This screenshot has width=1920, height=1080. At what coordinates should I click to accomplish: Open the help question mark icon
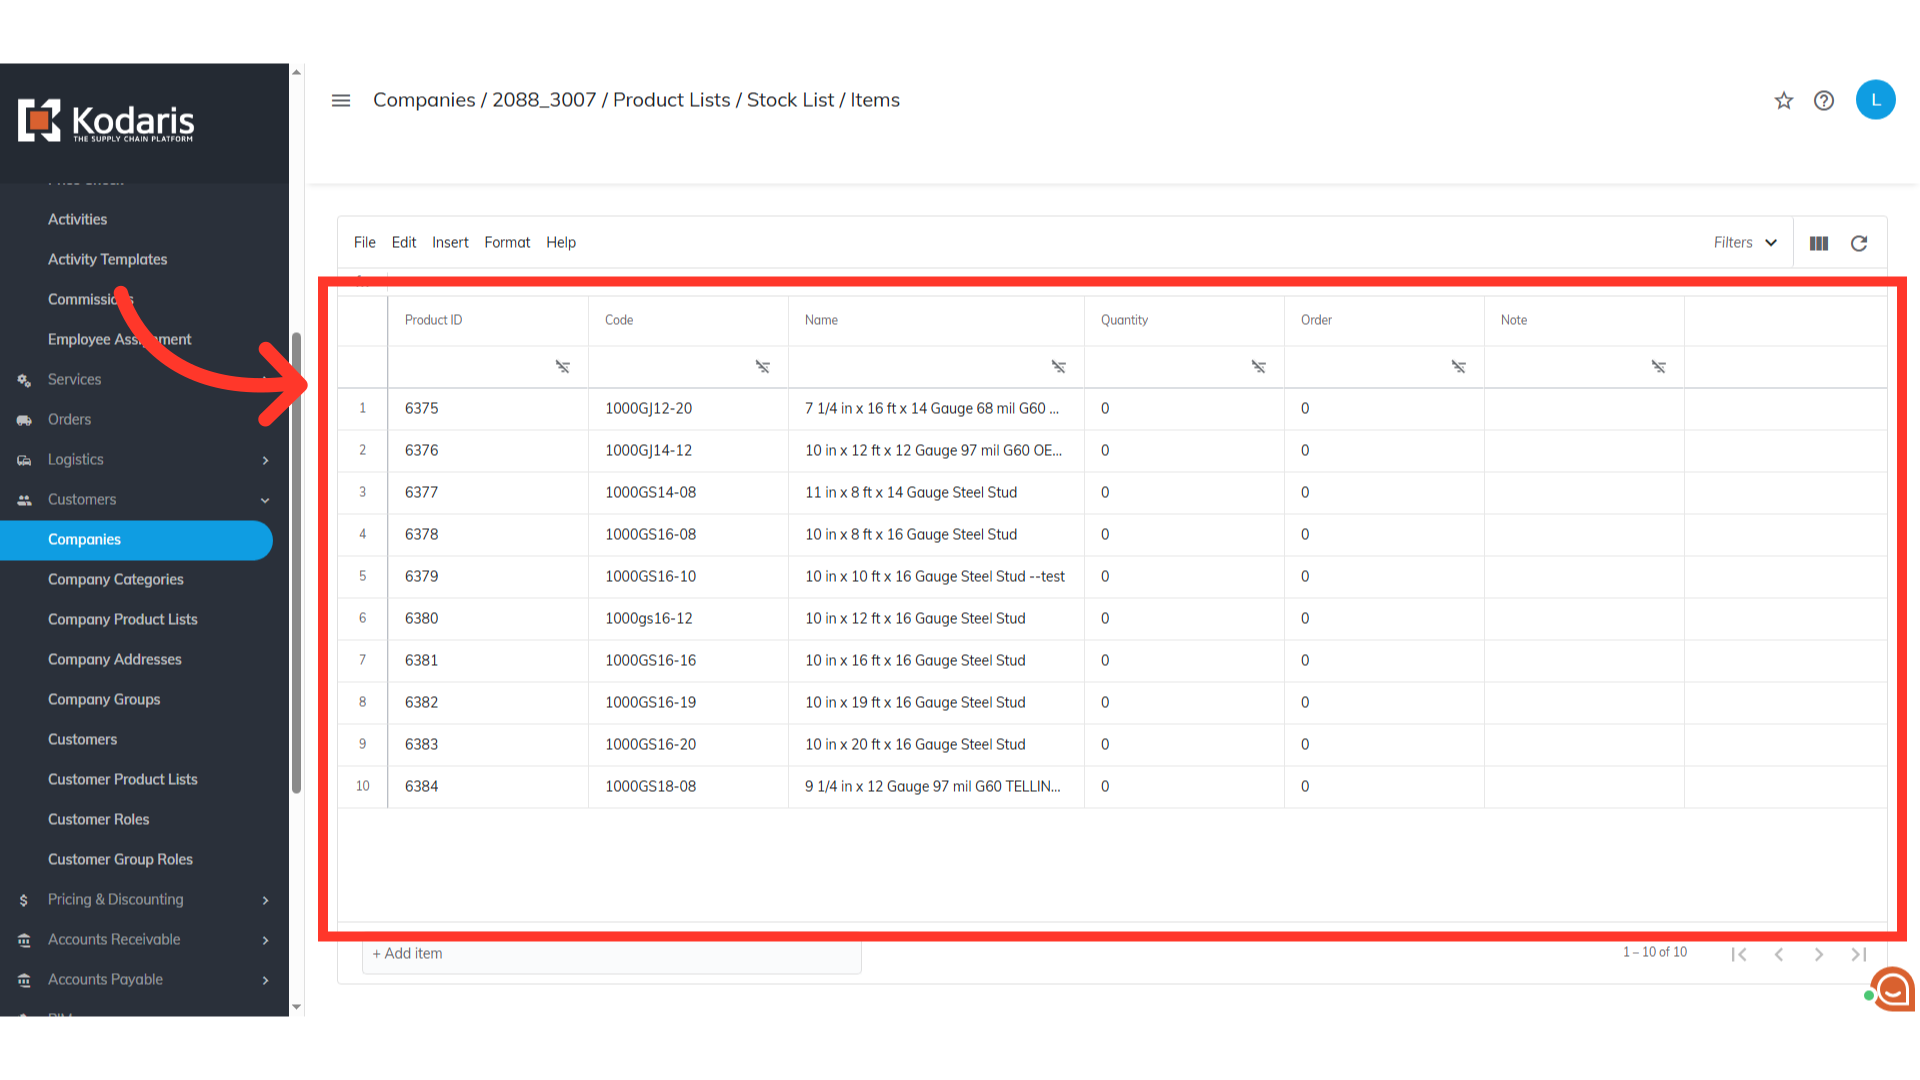(1823, 101)
